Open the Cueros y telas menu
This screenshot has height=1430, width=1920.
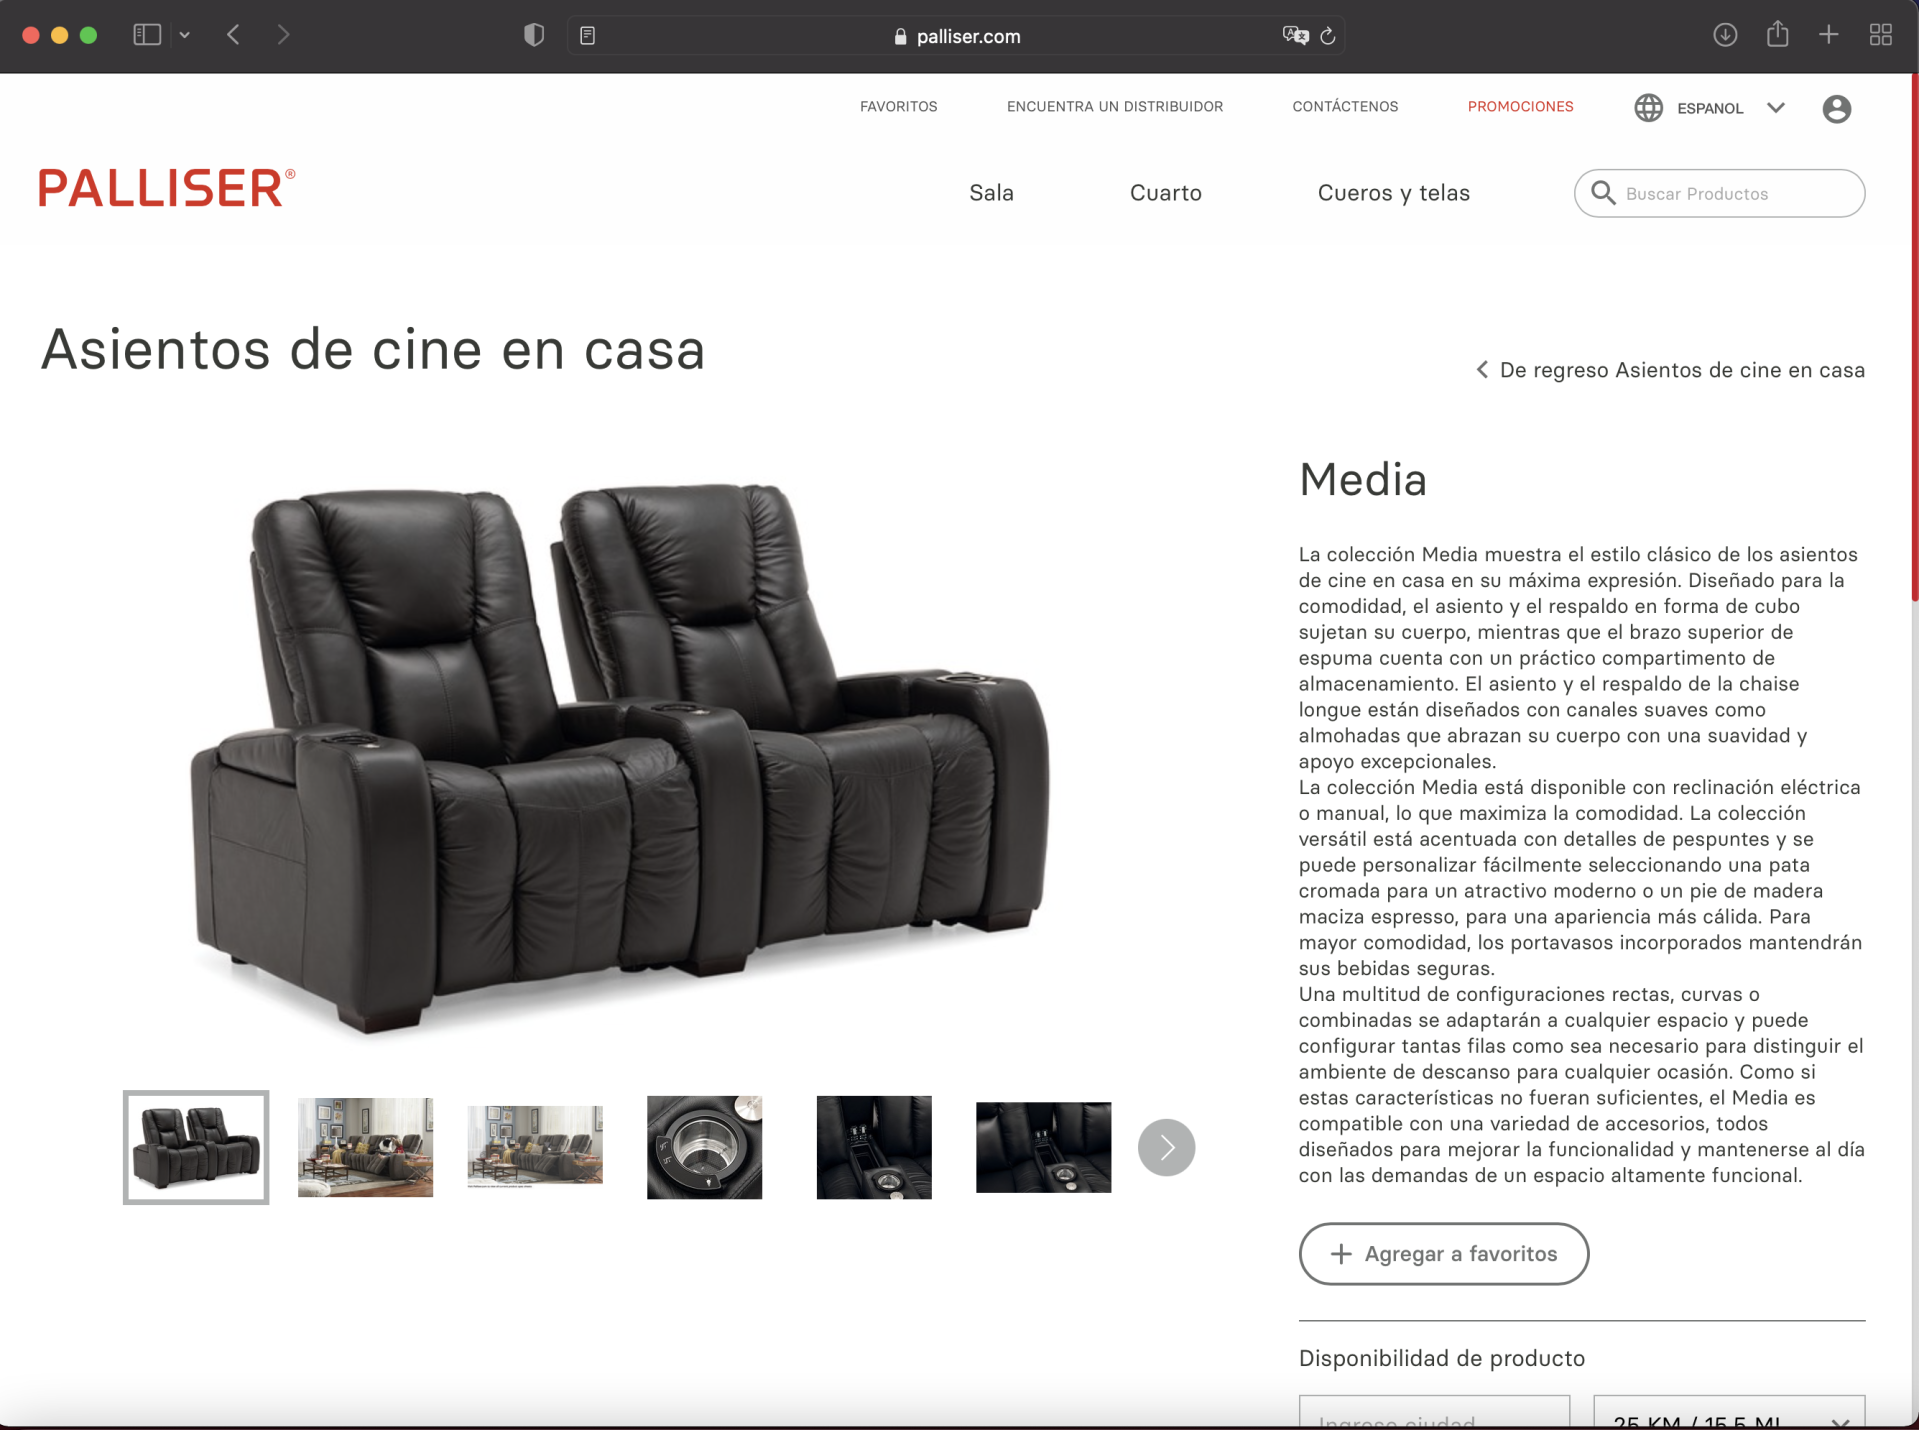click(x=1394, y=193)
